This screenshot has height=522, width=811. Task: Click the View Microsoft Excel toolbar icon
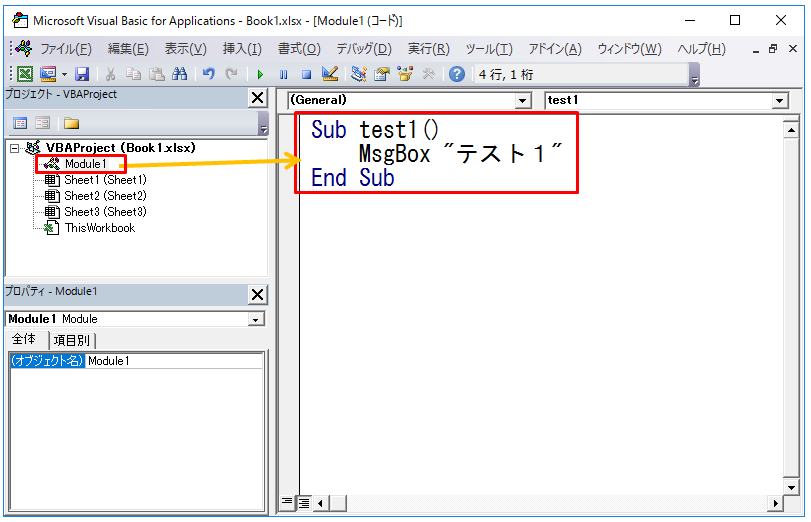click(25, 74)
